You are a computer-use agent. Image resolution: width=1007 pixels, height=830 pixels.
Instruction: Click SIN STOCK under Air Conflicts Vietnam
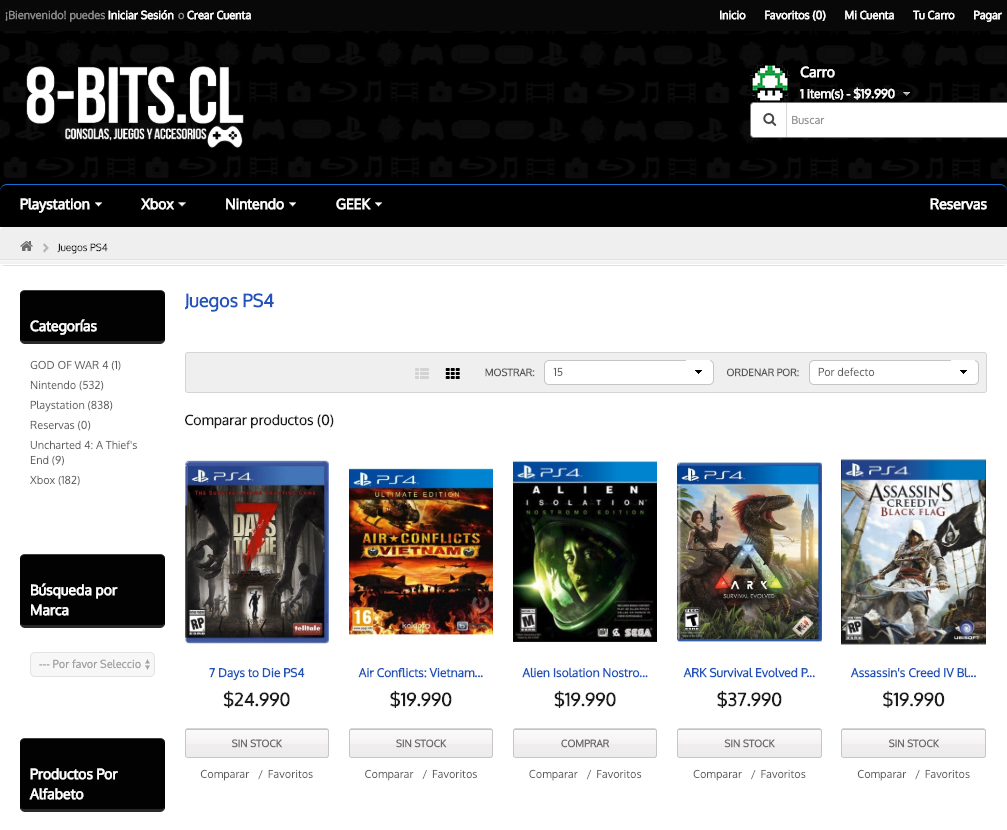pyautogui.click(x=421, y=743)
